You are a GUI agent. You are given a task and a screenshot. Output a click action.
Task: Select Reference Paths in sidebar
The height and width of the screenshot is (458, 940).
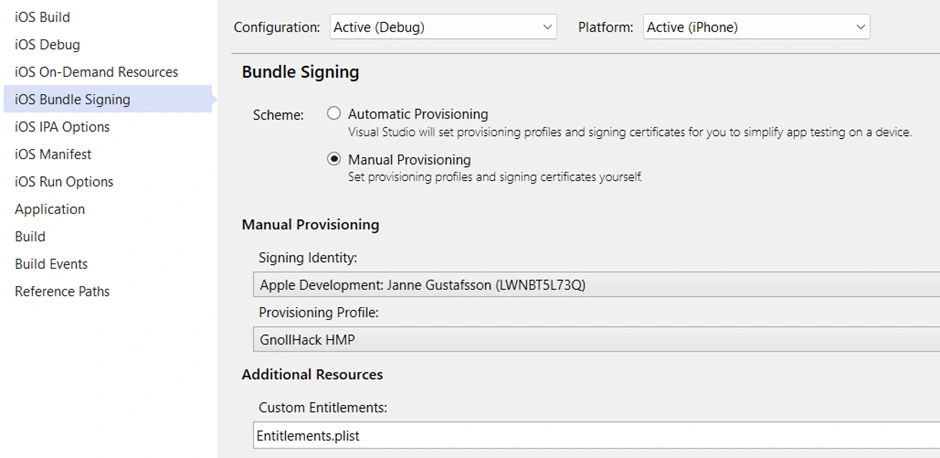pos(62,291)
